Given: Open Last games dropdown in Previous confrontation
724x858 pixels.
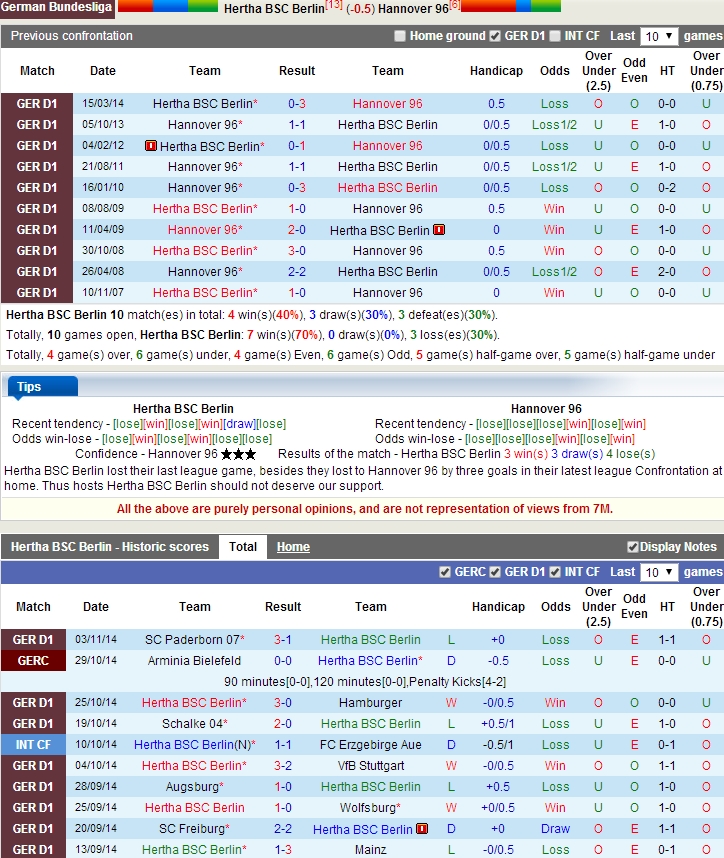Looking at the screenshot, I should (x=659, y=36).
